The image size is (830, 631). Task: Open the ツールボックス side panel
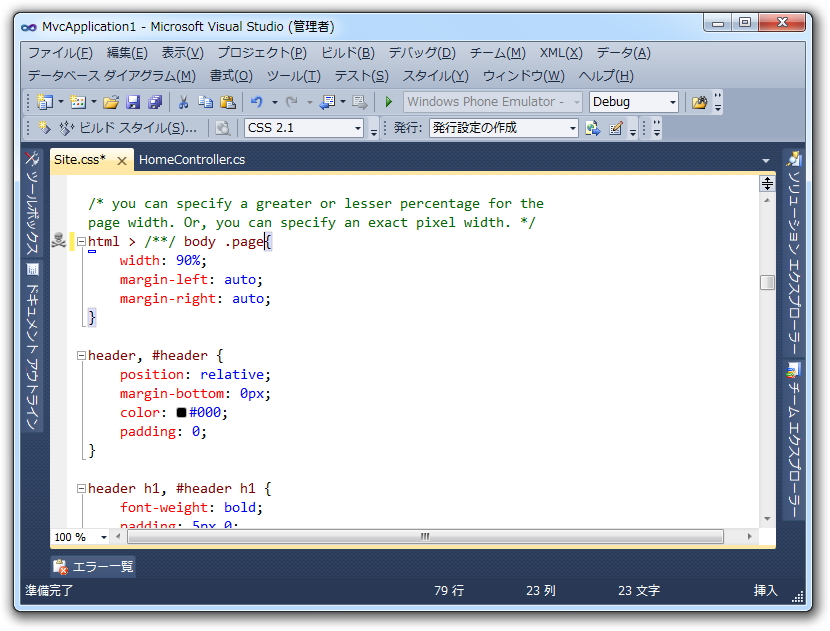tap(32, 203)
